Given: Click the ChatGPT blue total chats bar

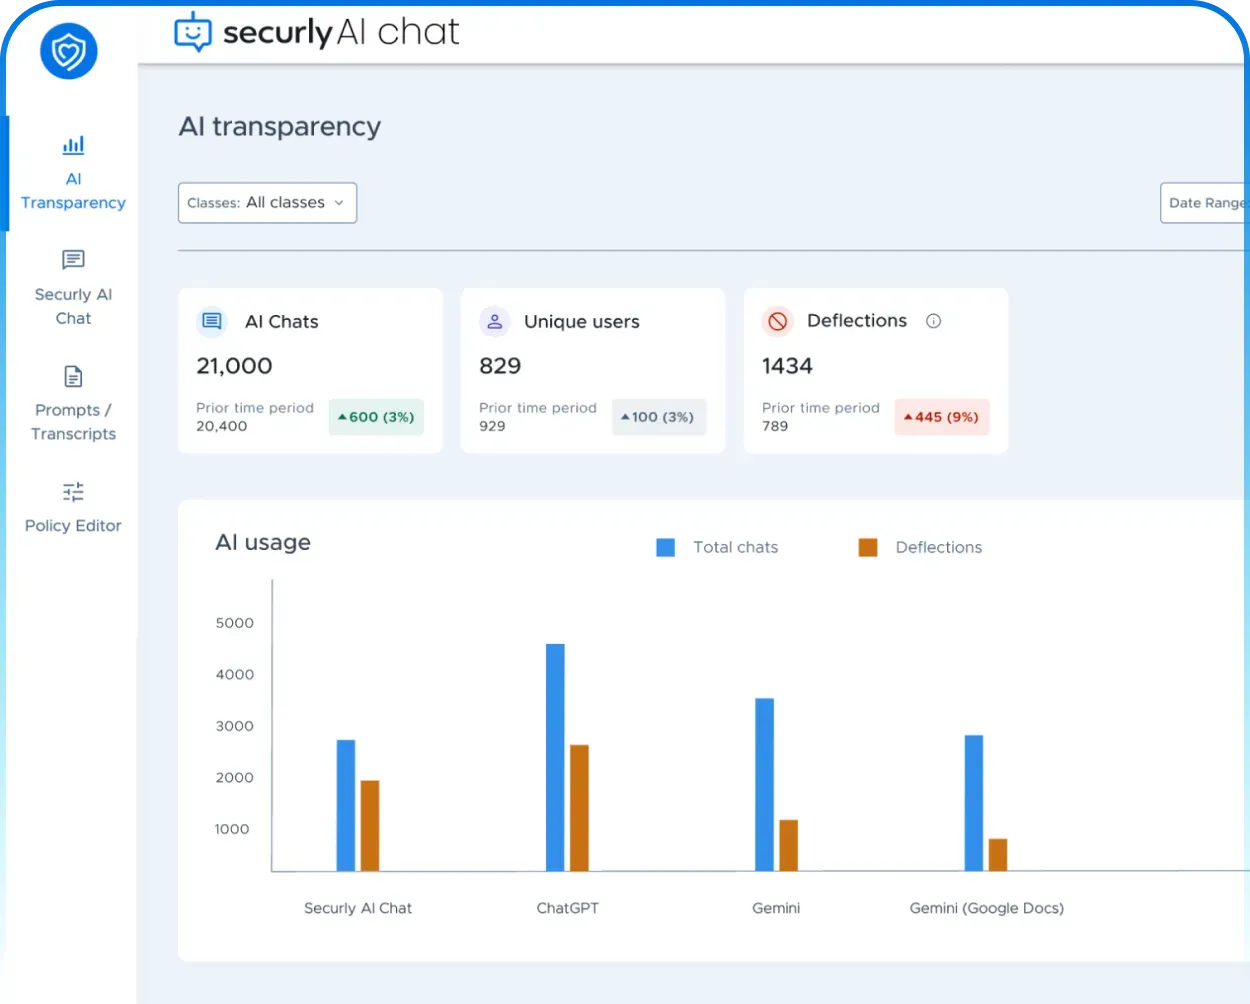Looking at the screenshot, I should click(555, 757).
